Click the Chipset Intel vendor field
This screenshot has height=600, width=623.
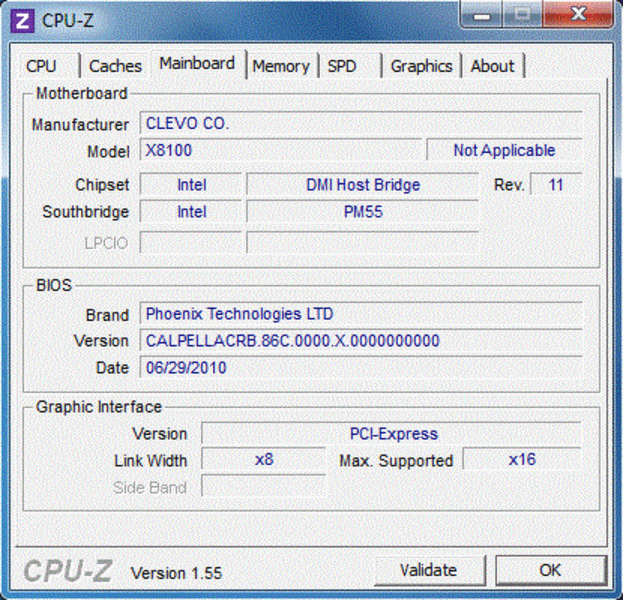click(x=191, y=185)
